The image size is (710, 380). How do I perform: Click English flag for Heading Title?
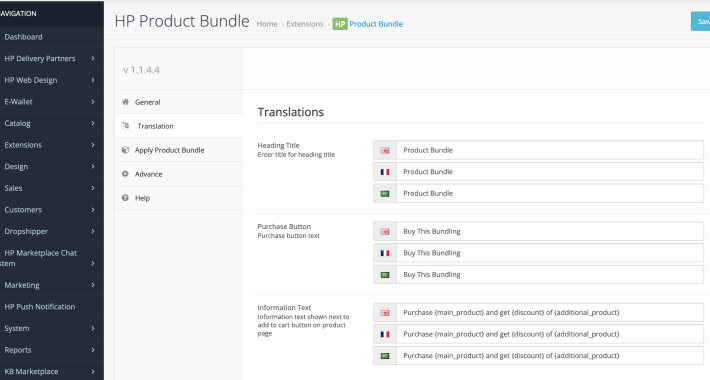385,150
